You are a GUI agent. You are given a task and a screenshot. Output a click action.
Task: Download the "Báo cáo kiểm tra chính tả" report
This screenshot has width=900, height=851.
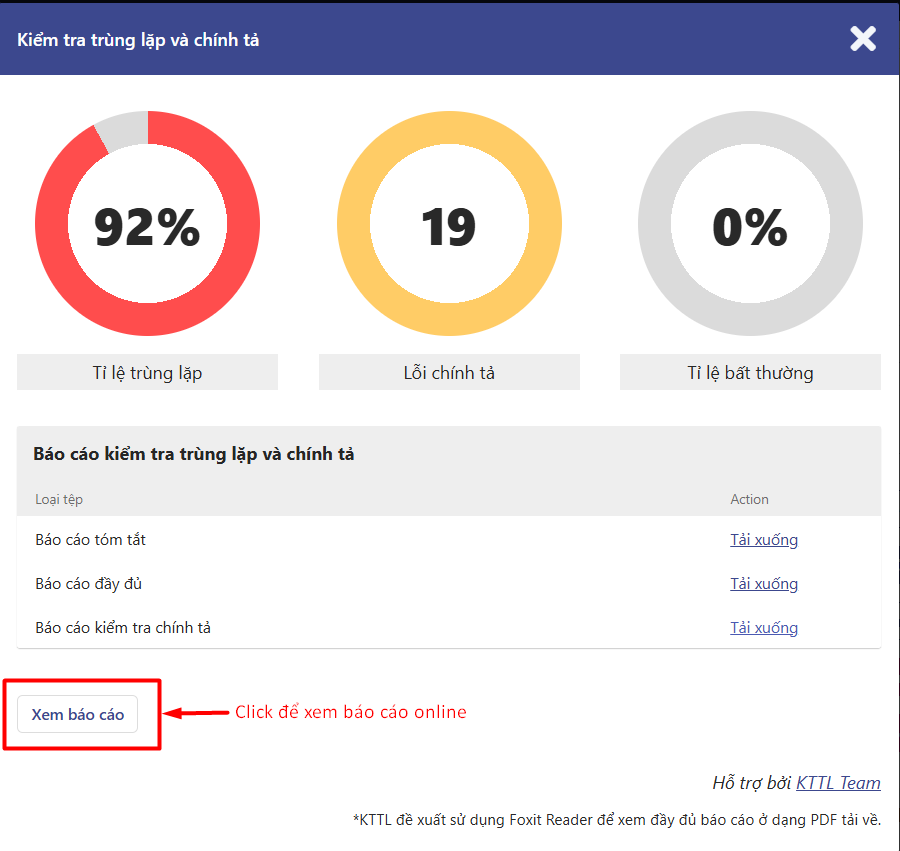764,628
